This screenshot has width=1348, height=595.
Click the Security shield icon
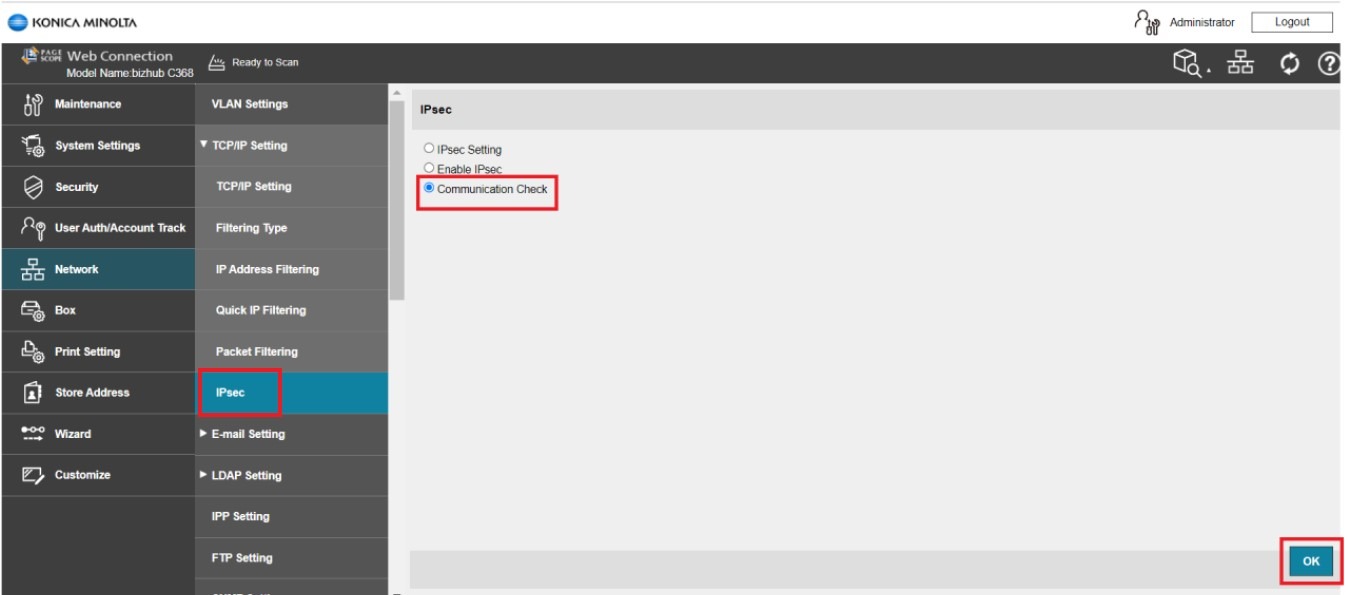(x=32, y=187)
